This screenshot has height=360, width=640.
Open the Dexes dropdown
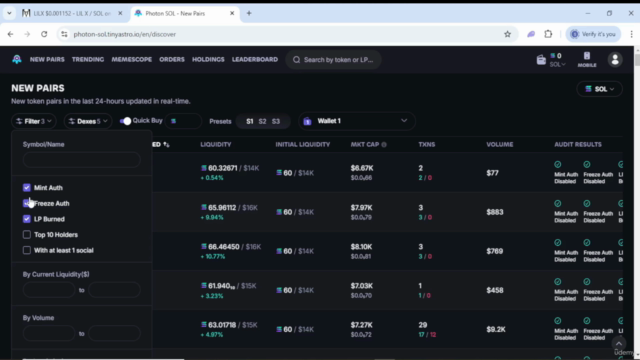(88, 121)
